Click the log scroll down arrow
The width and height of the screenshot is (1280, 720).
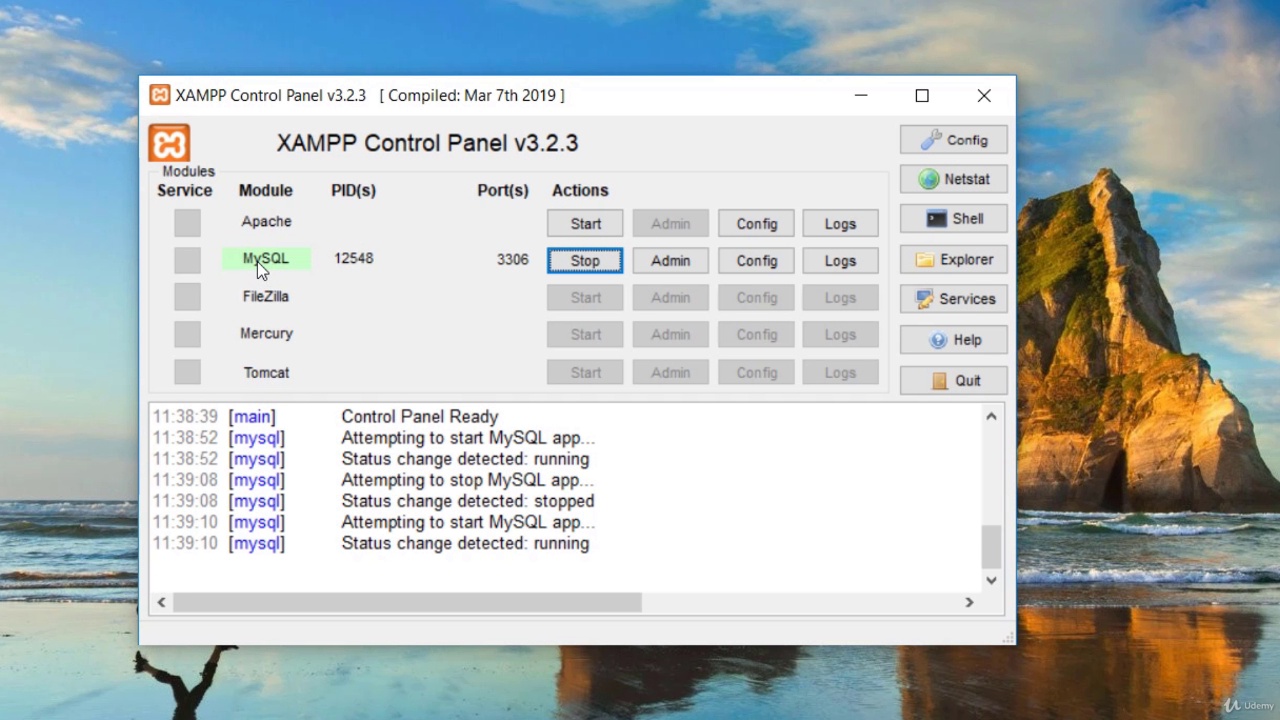991,580
